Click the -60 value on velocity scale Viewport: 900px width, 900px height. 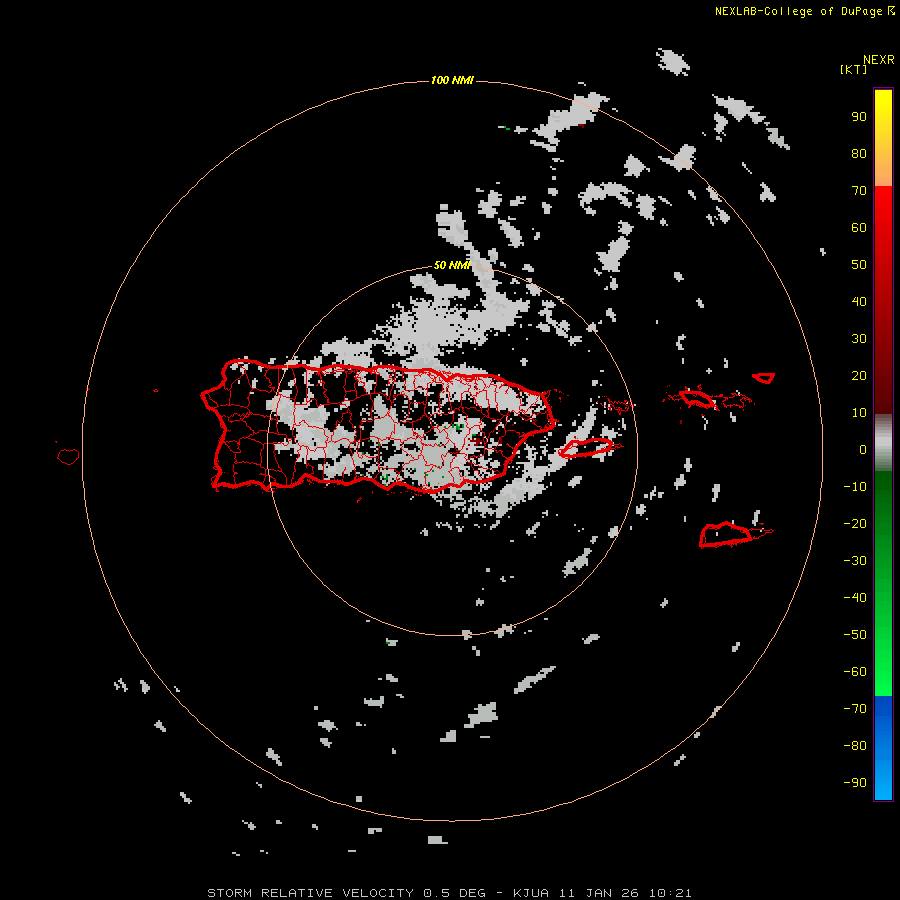(x=855, y=672)
